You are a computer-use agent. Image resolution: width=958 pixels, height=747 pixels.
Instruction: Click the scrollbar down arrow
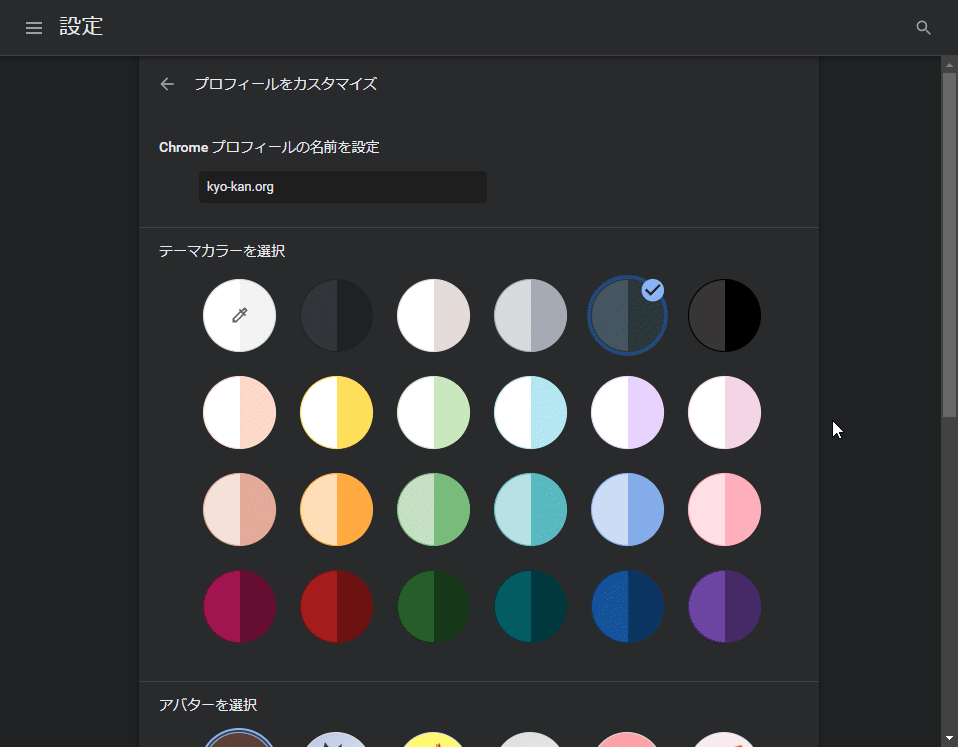coord(949,739)
